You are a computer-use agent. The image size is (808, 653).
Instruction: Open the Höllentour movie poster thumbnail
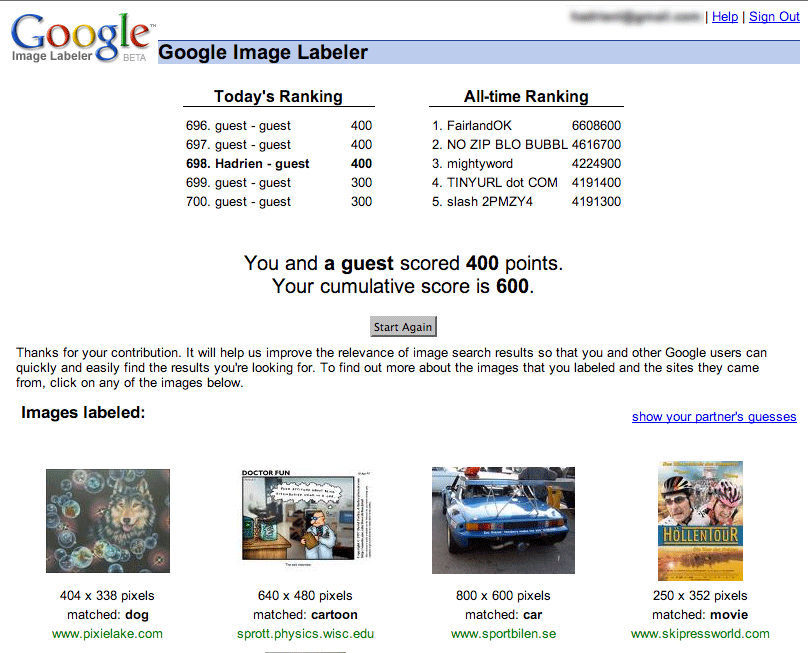tap(700, 521)
